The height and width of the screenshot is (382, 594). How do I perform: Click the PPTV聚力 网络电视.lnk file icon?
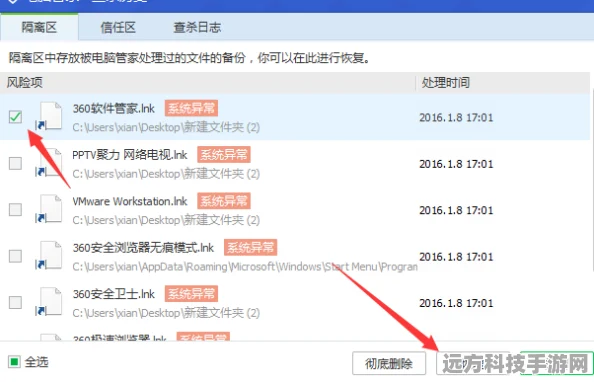pos(49,163)
